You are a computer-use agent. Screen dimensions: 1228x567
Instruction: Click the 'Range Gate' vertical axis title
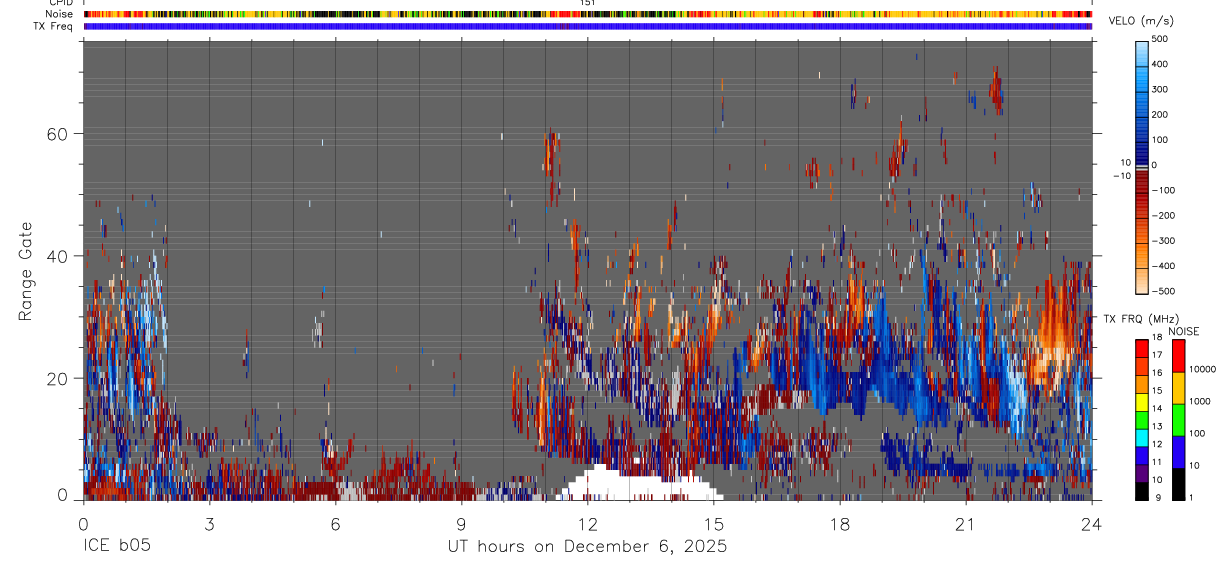pyautogui.click(x=27, y=271)
